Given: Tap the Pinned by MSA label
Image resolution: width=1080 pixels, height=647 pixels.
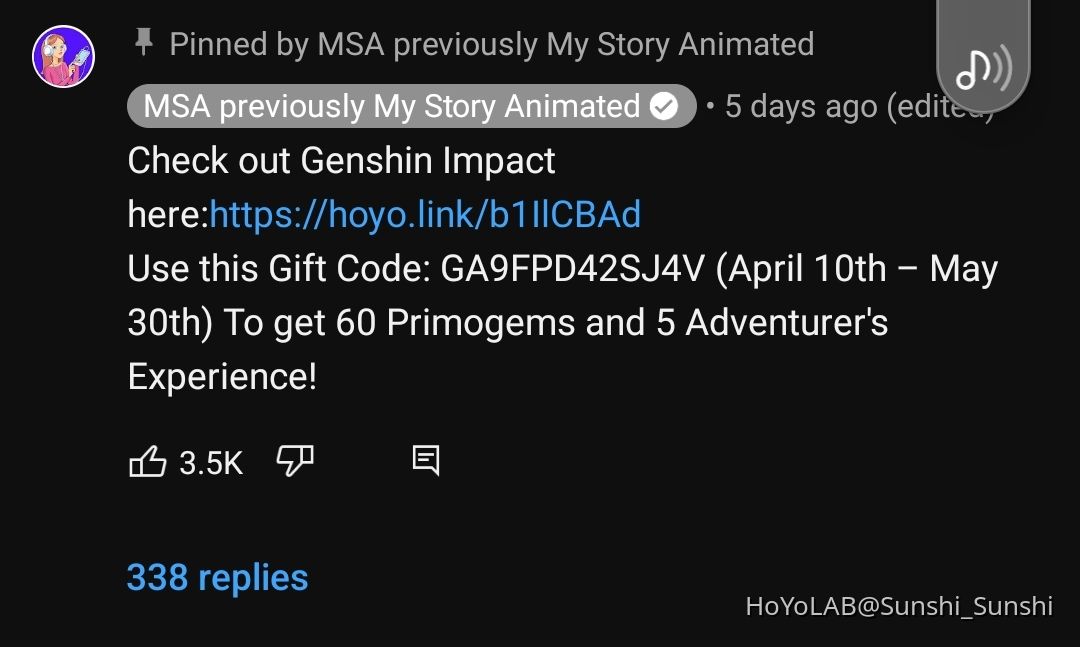Looking at the screenshot, I should pos(491,44).
